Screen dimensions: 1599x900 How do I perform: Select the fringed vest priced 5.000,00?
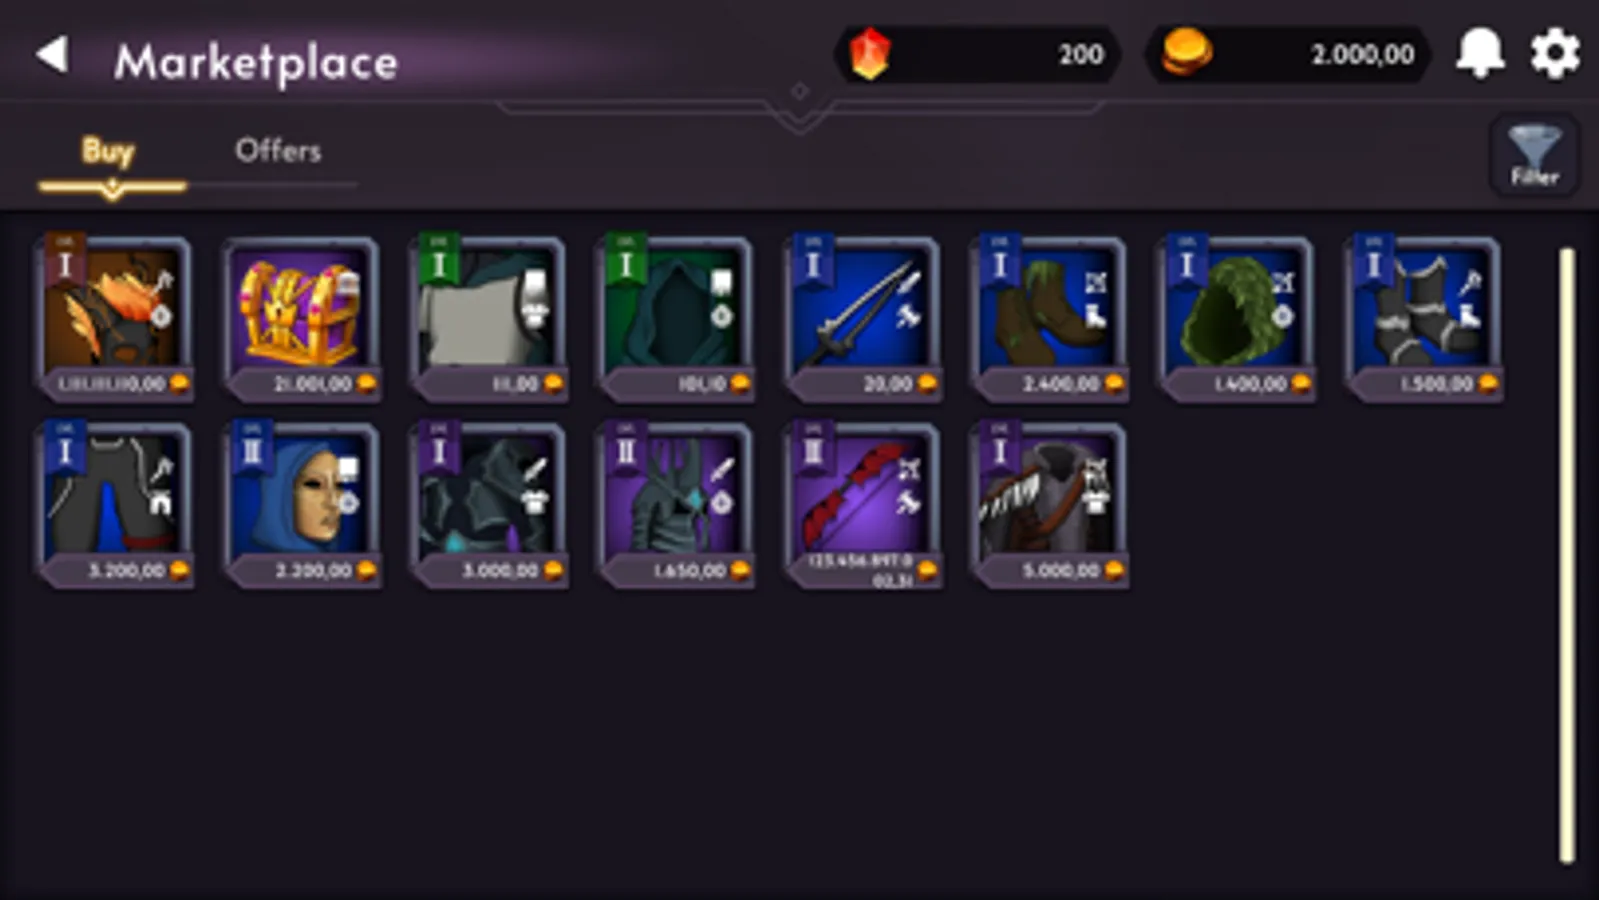coord(1049,505)
